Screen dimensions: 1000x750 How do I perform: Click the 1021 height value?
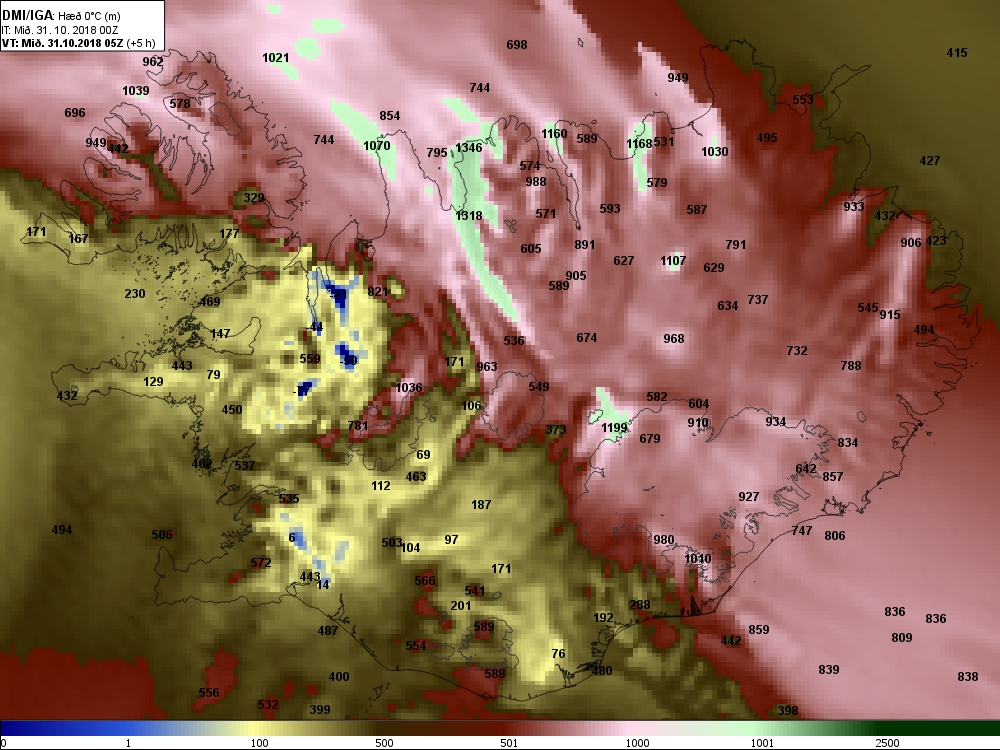coord(276,57)
